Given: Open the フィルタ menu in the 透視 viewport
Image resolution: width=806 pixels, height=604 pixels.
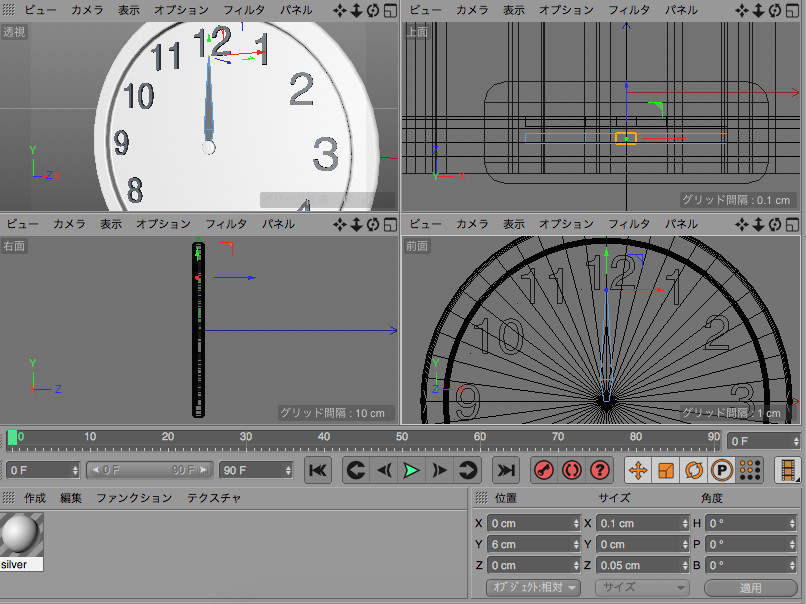Looking at the screenshot, I should [244, 10].
